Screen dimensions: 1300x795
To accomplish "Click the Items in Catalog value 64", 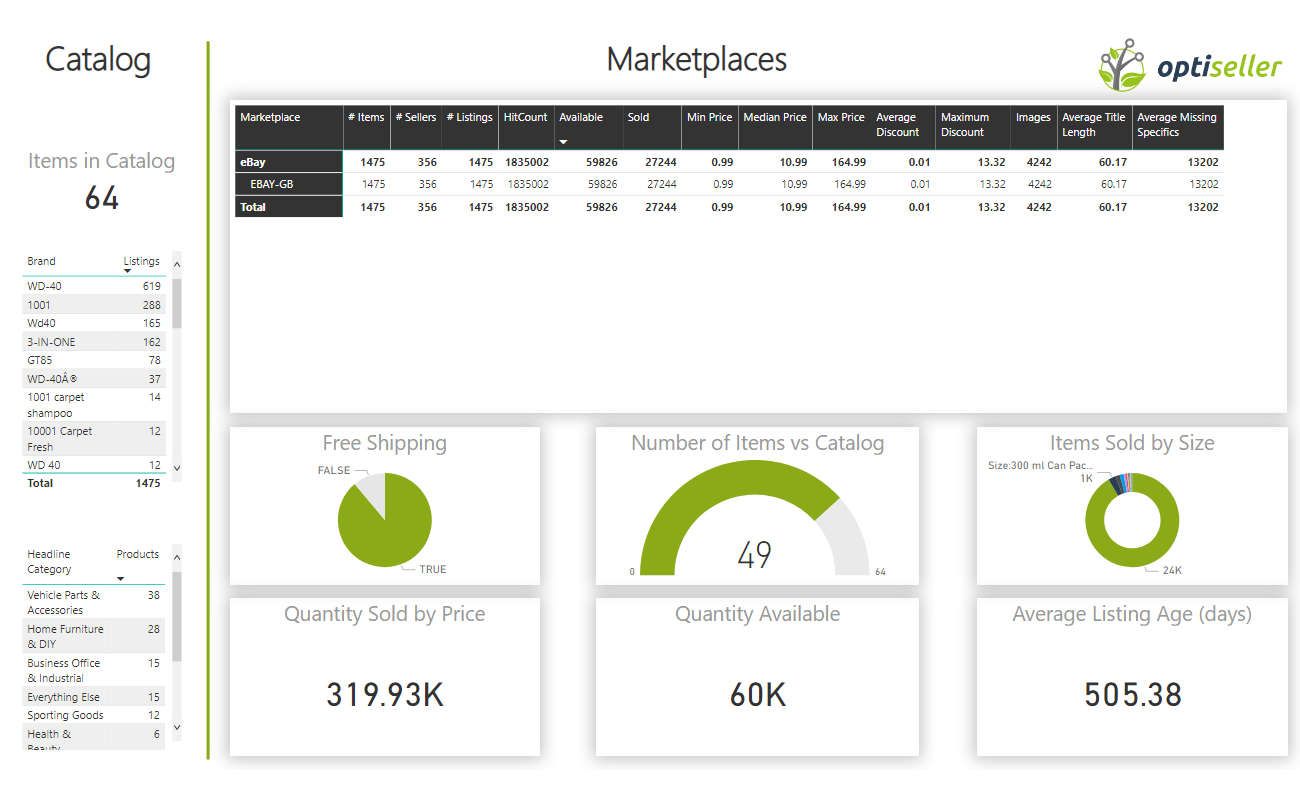I will 102,198.
